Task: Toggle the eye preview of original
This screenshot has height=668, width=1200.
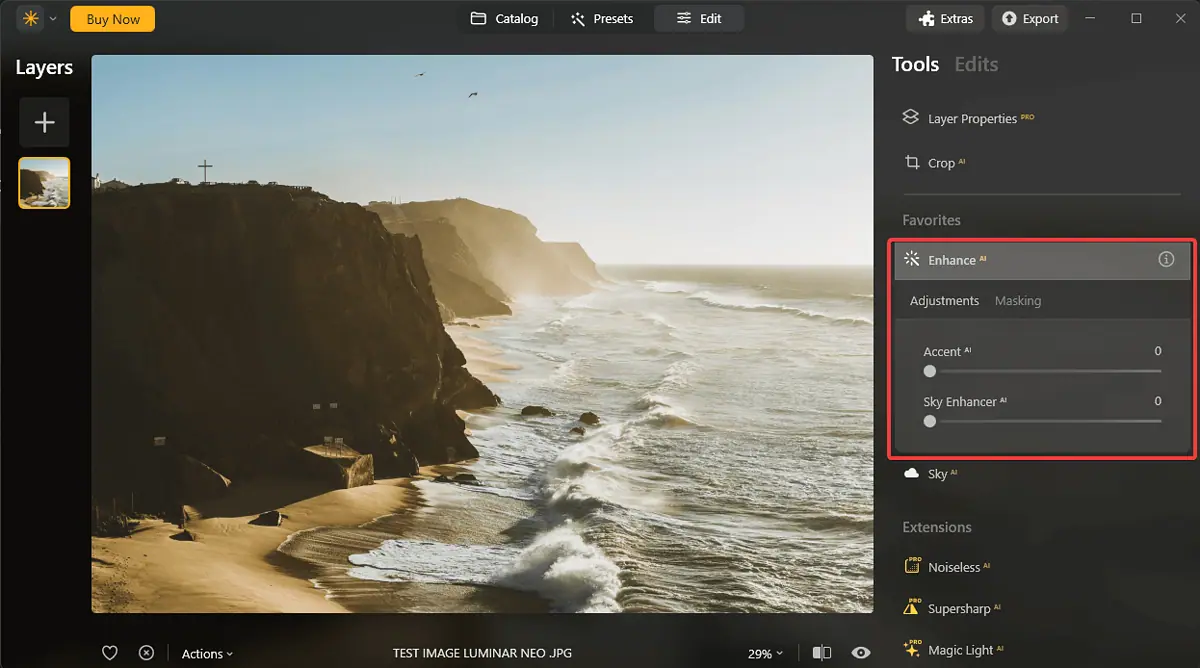Action: pos(860,653)
